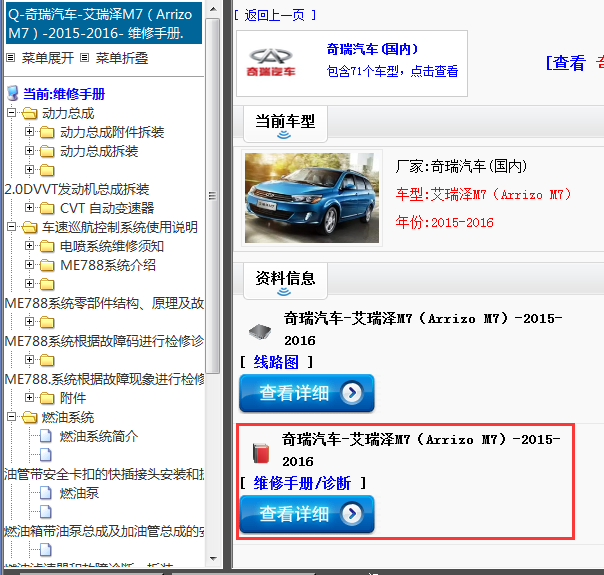Select ME788系统零部件结构、原理及故 tree item
Image resolution: width=604 pixels, height=575 pixels.
[104, 303]
